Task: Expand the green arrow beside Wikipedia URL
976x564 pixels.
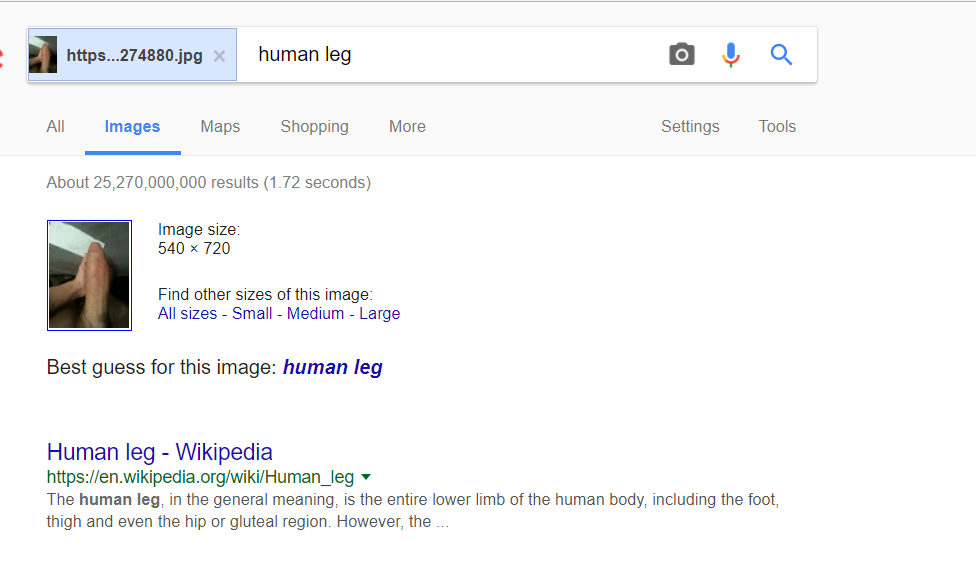Action: [x=366, y=477]
